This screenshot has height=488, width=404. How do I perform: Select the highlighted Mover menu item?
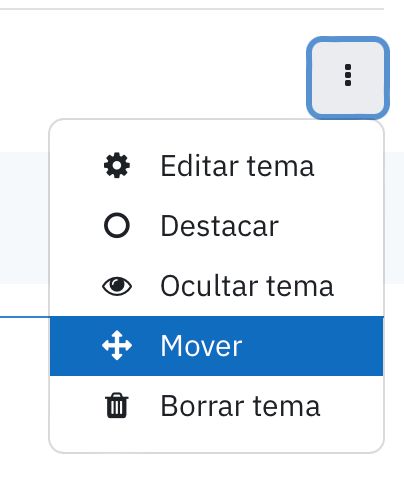tap(217, 346)
